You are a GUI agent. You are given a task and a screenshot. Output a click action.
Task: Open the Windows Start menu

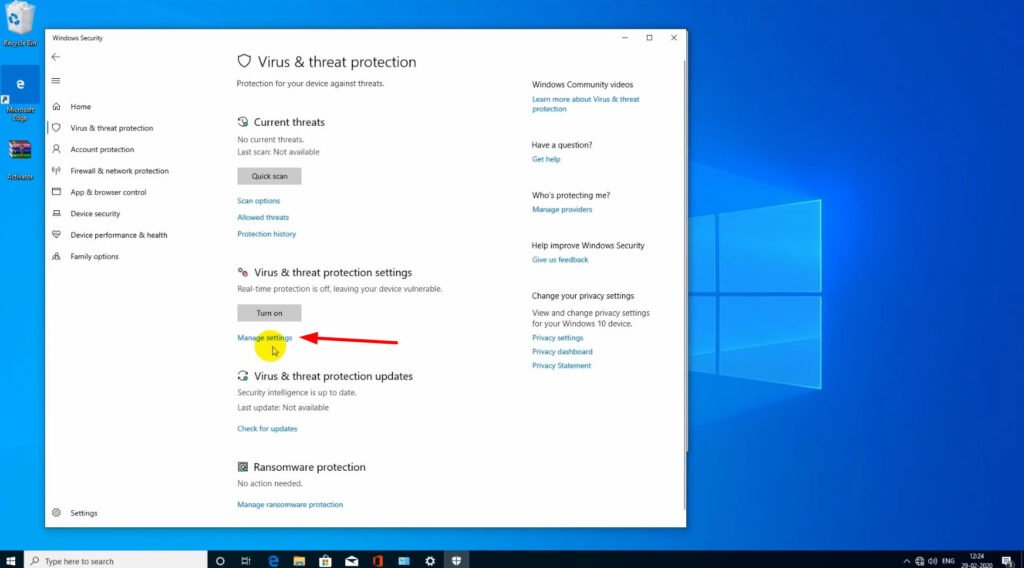pyautogui.click(x=10, y=561)
